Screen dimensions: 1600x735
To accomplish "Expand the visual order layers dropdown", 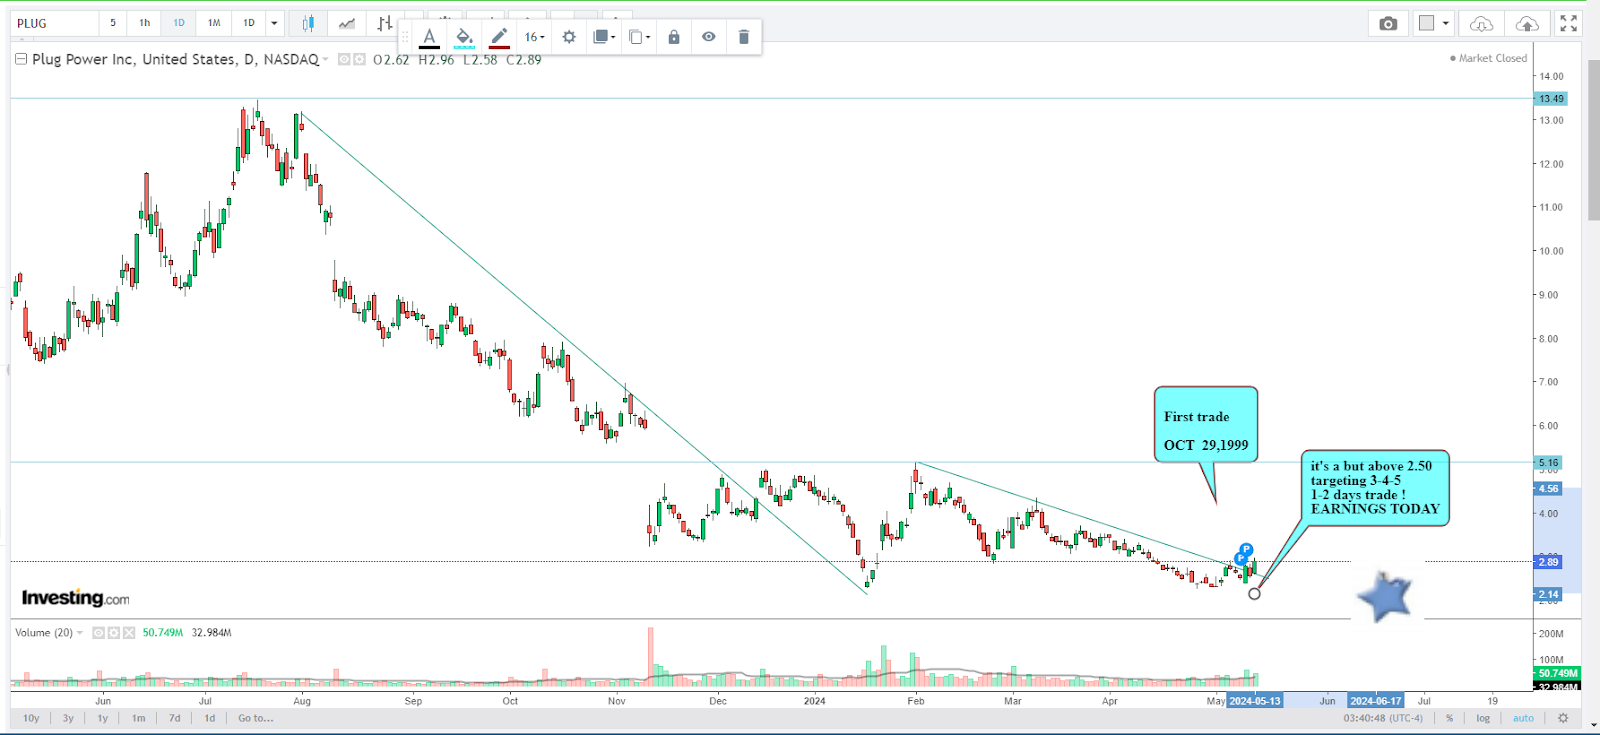I will tap(604, 37).
